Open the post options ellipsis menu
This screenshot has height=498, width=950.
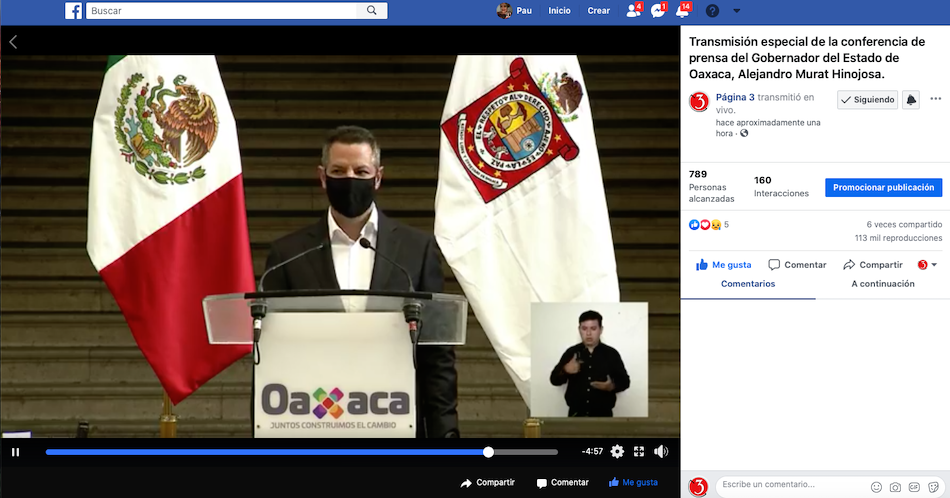935,99
